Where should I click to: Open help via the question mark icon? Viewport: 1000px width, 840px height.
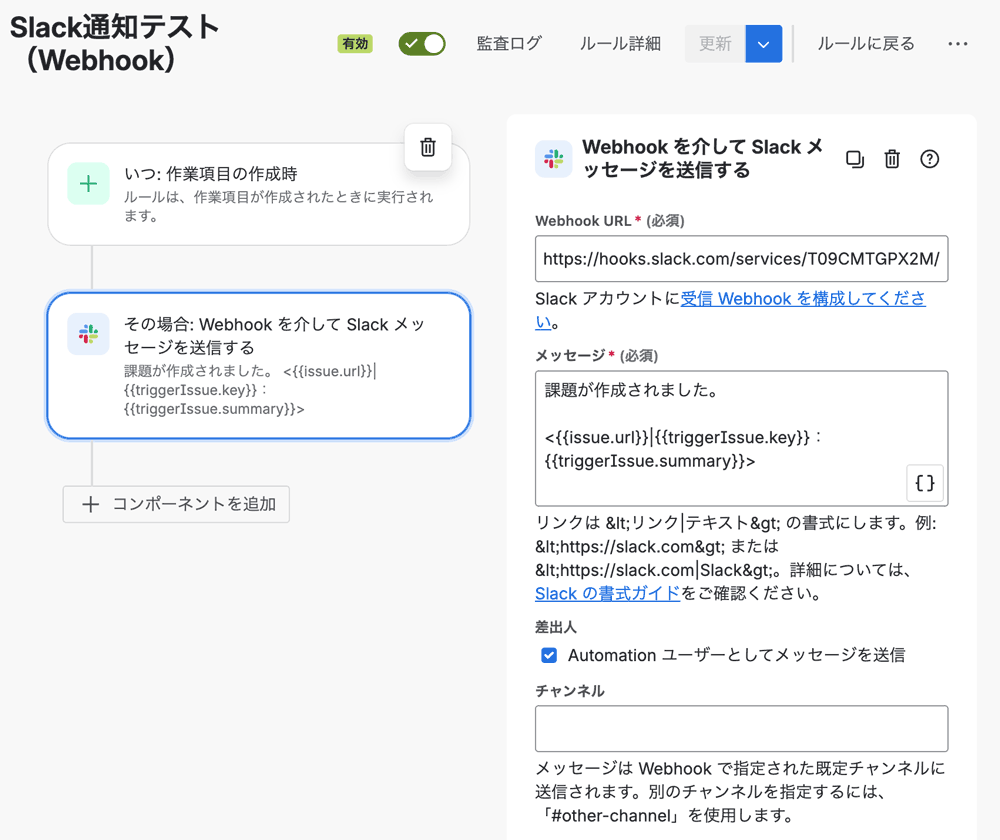tap(929, 159)
